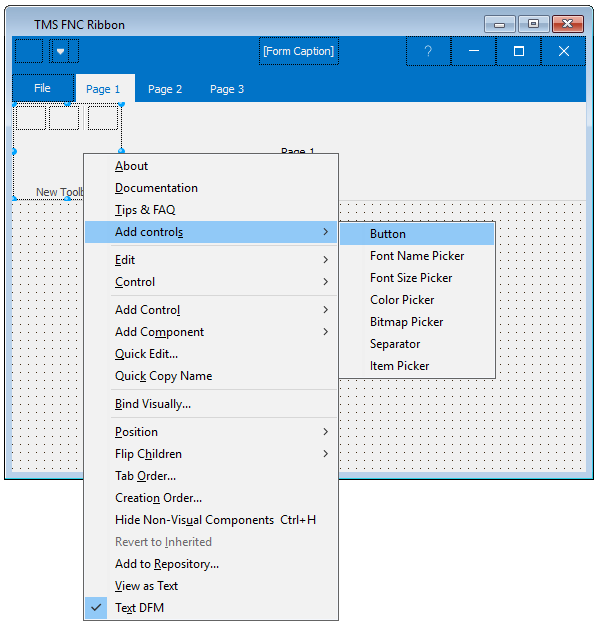Open Creation Order... dialog
The height and width of the screenshot is (628, 607).
point(212,498)
